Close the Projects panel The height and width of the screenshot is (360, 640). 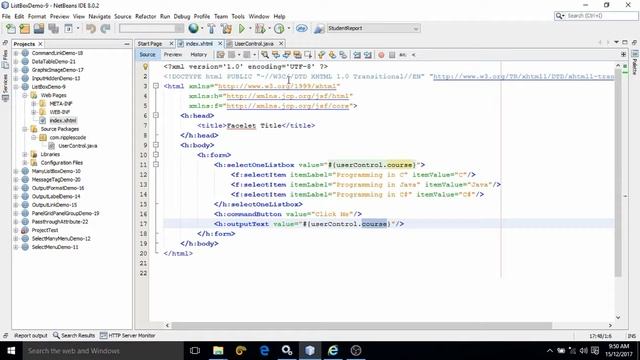coord(40,44)
